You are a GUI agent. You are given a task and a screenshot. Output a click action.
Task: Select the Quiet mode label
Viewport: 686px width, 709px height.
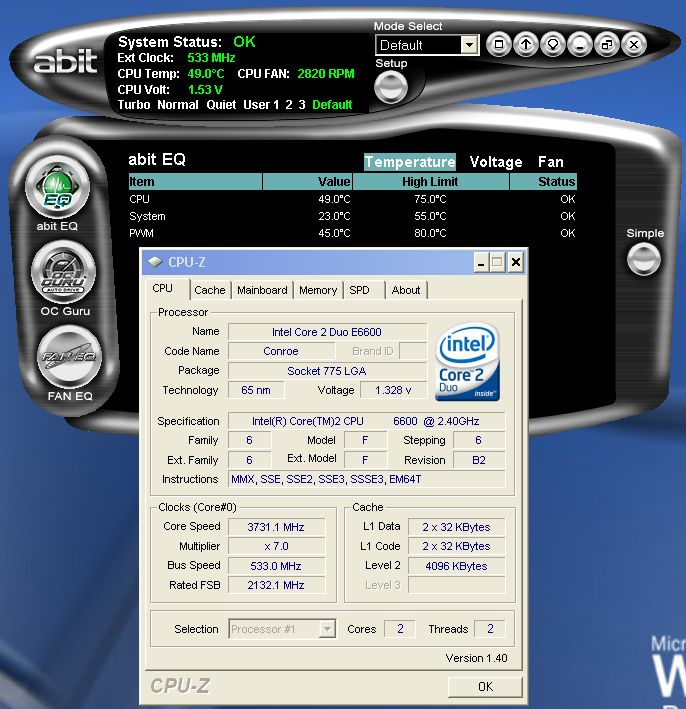pyautogui.click(x=221, y=105)
